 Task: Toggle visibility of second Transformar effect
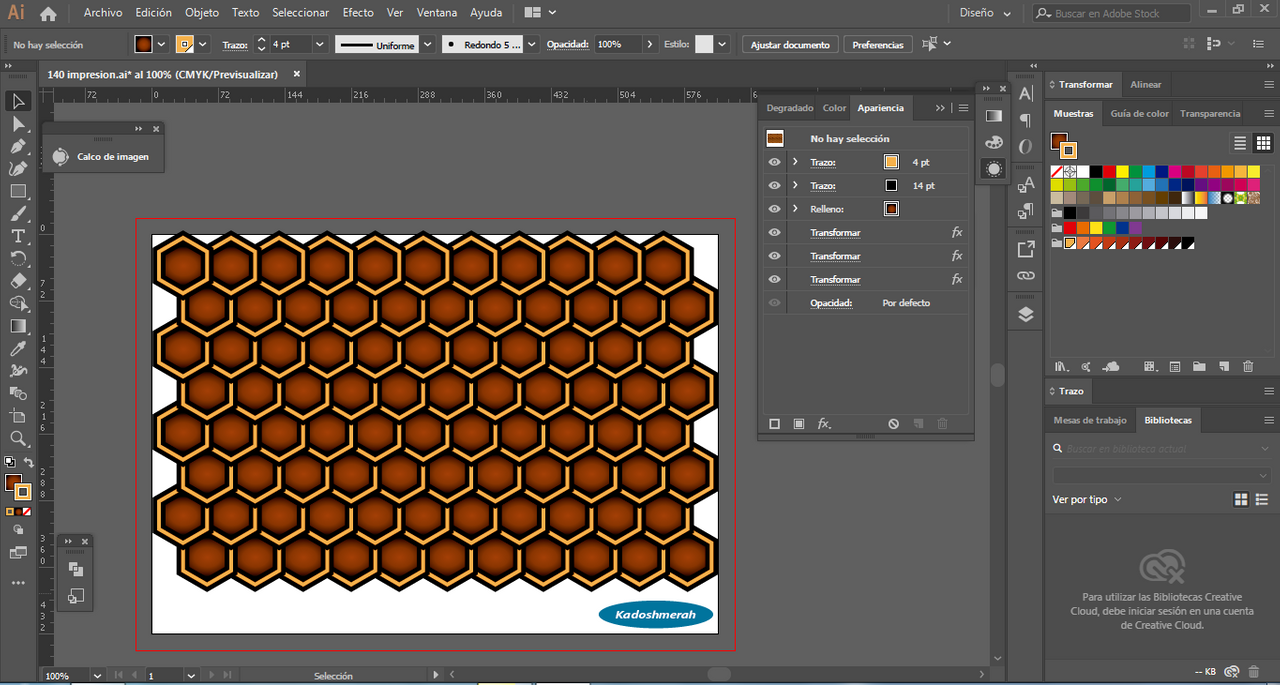coord(774,256)
